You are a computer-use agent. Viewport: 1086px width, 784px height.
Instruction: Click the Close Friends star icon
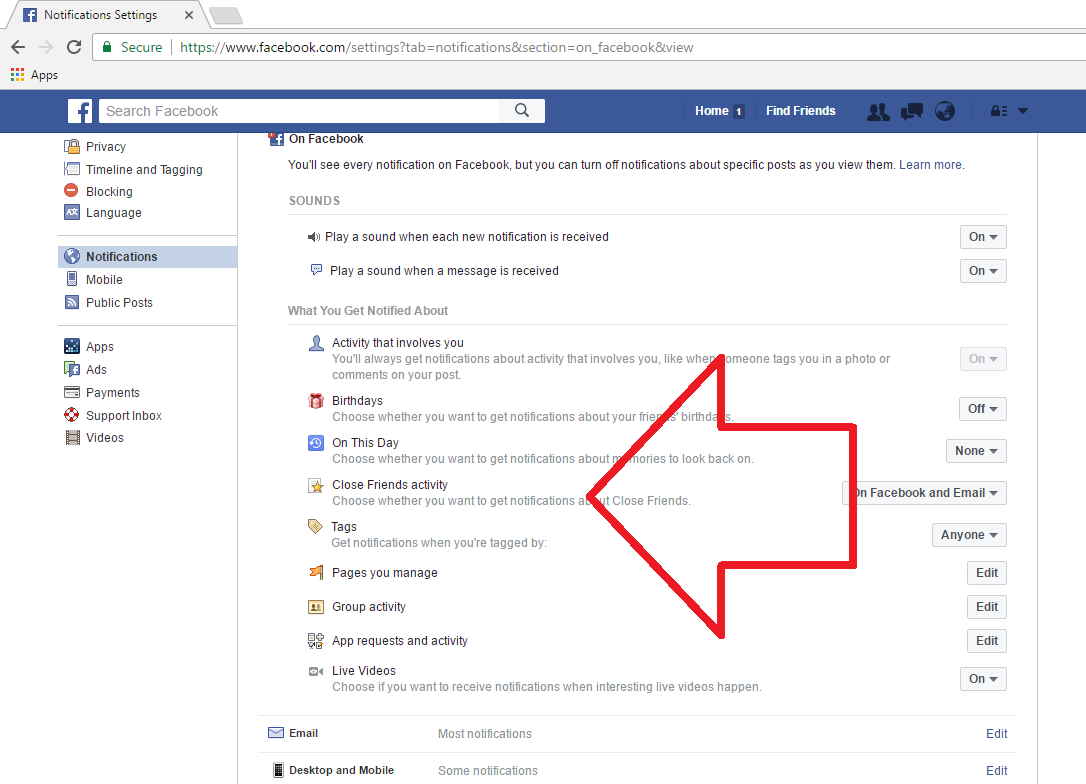click(x=316, y=485)
